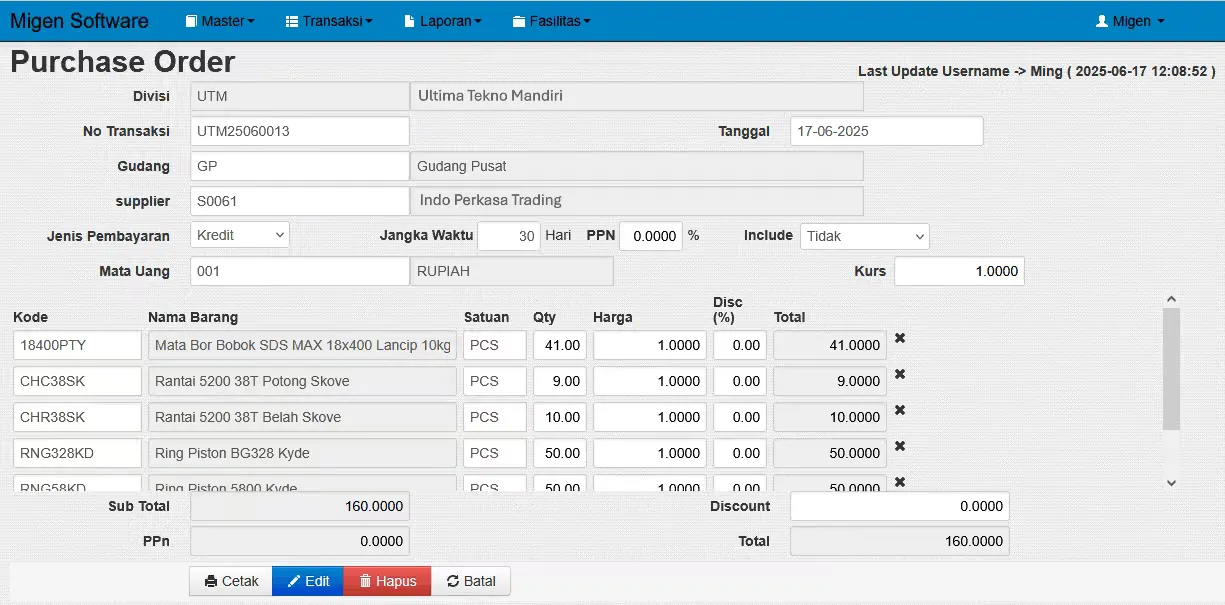Click the Tanggal date field
This screenshot has width=1225, height=605.
point(887,131)
